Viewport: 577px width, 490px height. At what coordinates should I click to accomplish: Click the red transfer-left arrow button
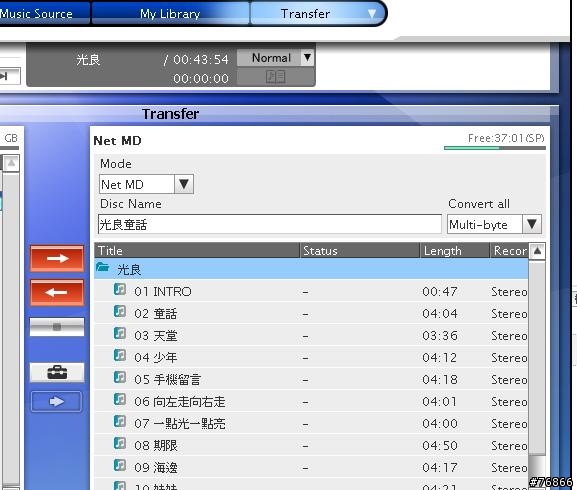point(57,292)
